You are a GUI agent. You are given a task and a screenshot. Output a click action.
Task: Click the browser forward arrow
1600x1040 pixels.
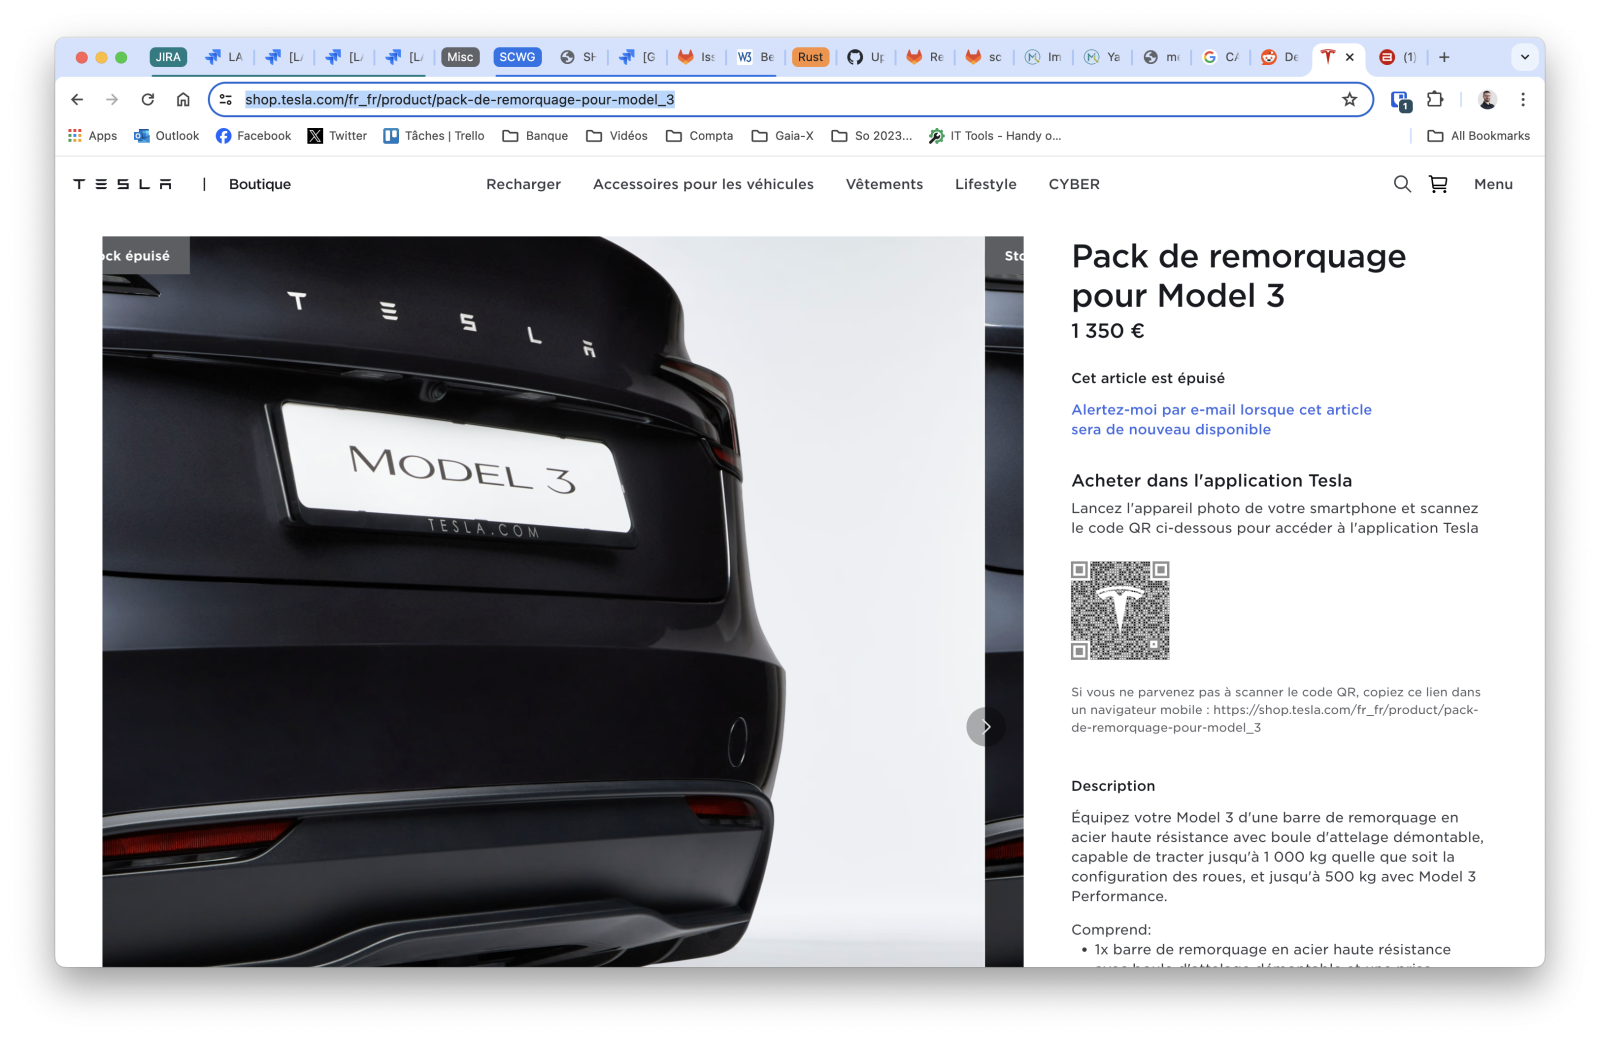point(112,100)
